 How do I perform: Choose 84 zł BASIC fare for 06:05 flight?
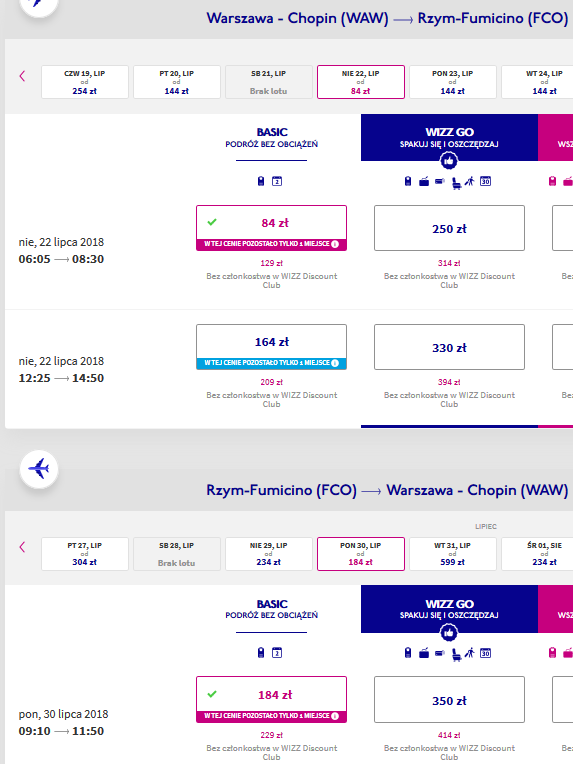tap(271, 228)
